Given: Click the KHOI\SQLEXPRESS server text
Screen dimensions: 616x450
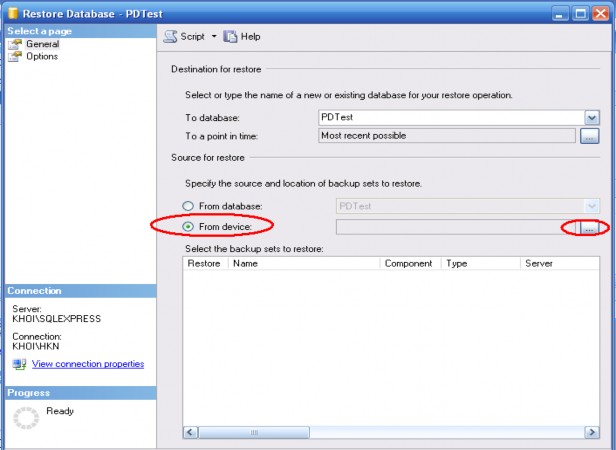Looking at the screenshot, I should tap(57, 319).
